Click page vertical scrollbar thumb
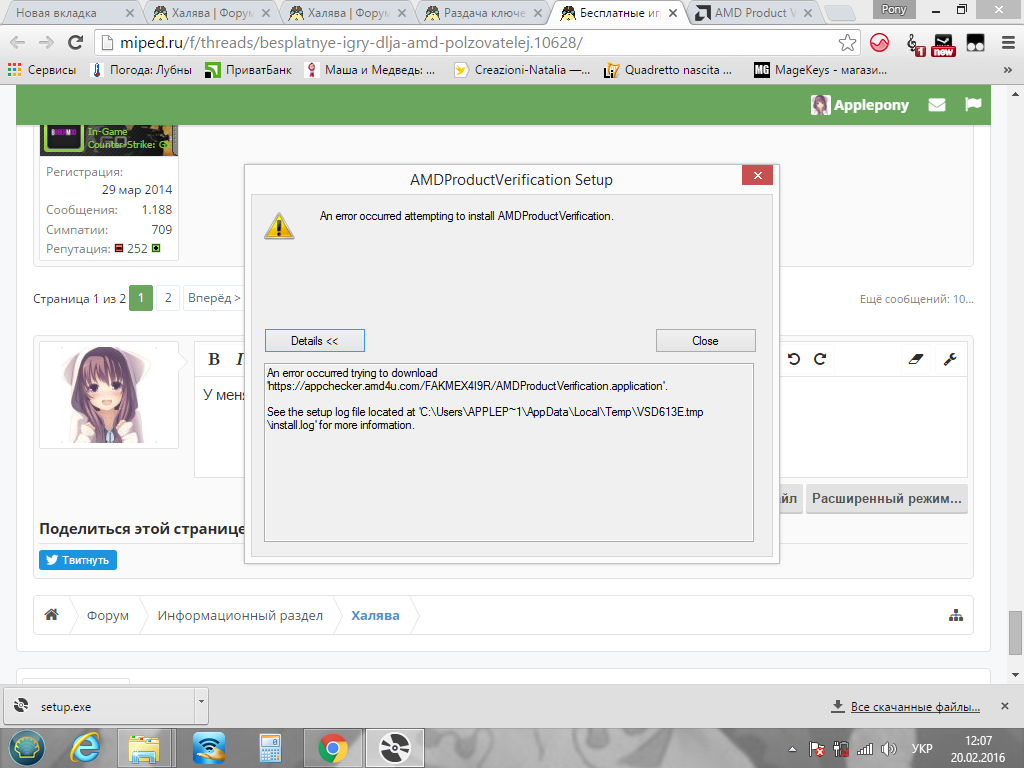 pyautogui.click(x=1015, y=632)
